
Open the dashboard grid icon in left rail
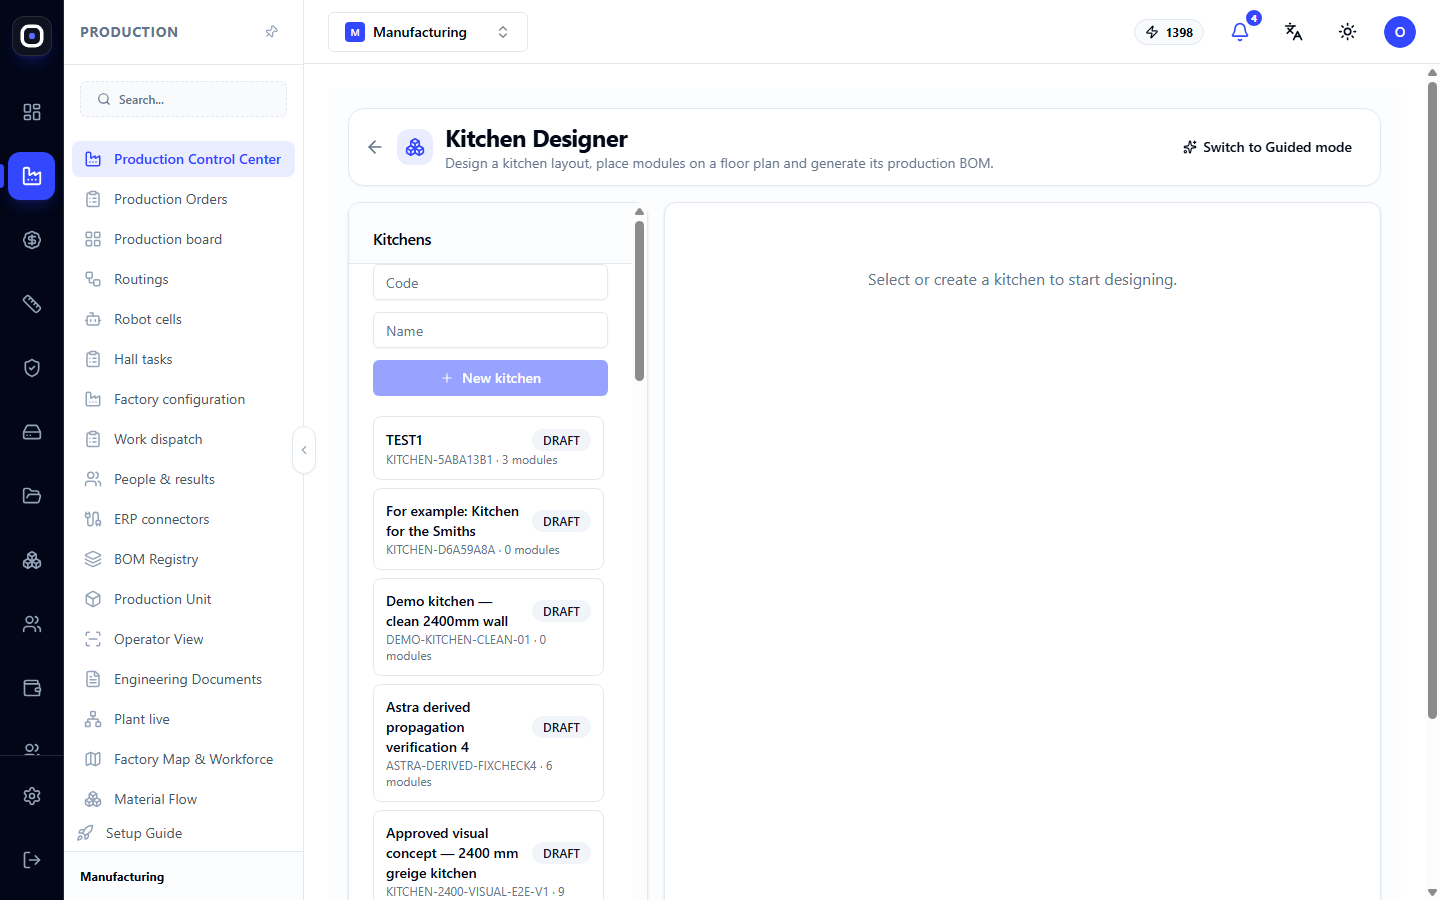(32, 112)
